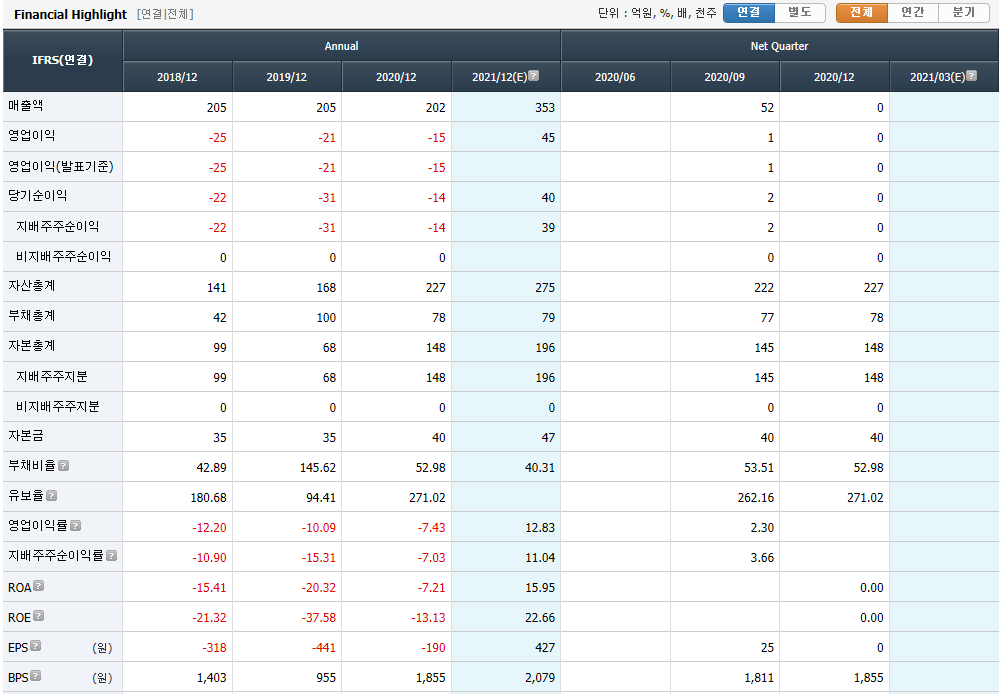Click the 262.16 reserve ratio value
Viewport: 1000px width, 694px height.
756,498
